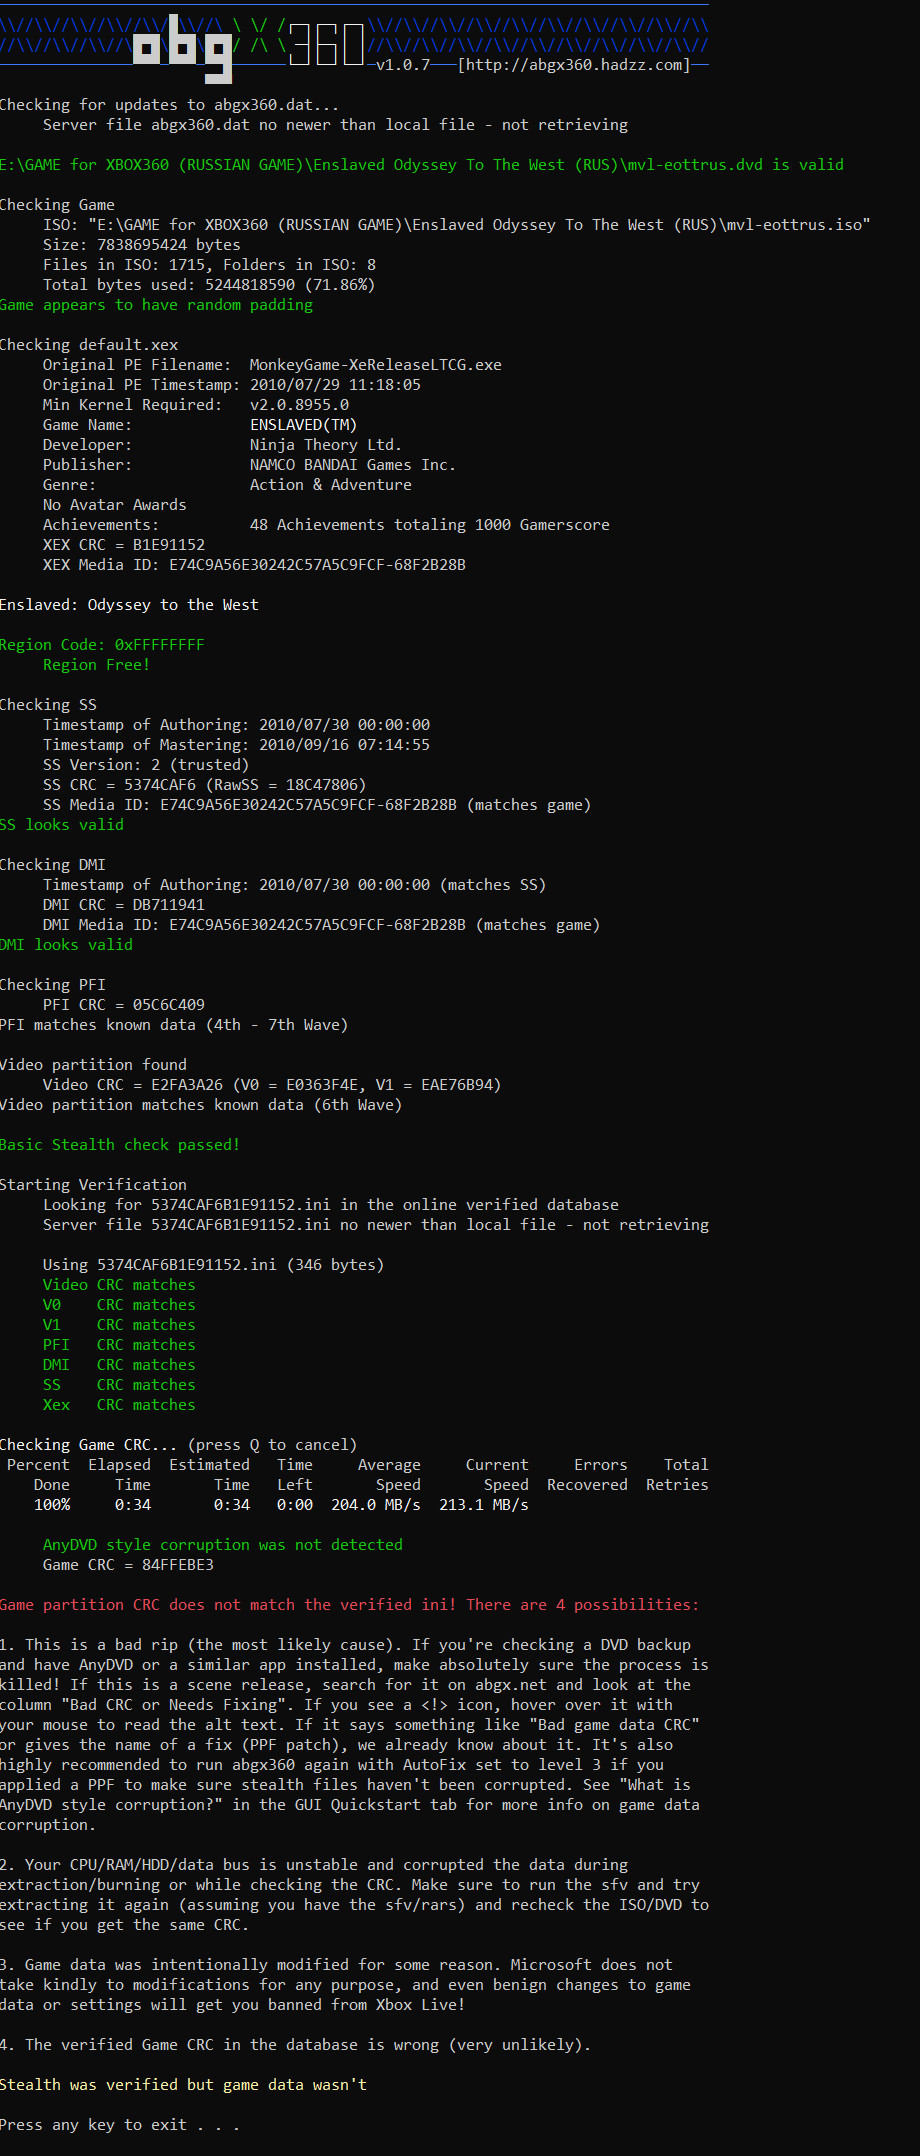Click 'V1 CRC matches' line
The image size is (920, 2156).
click(119, 1325)
